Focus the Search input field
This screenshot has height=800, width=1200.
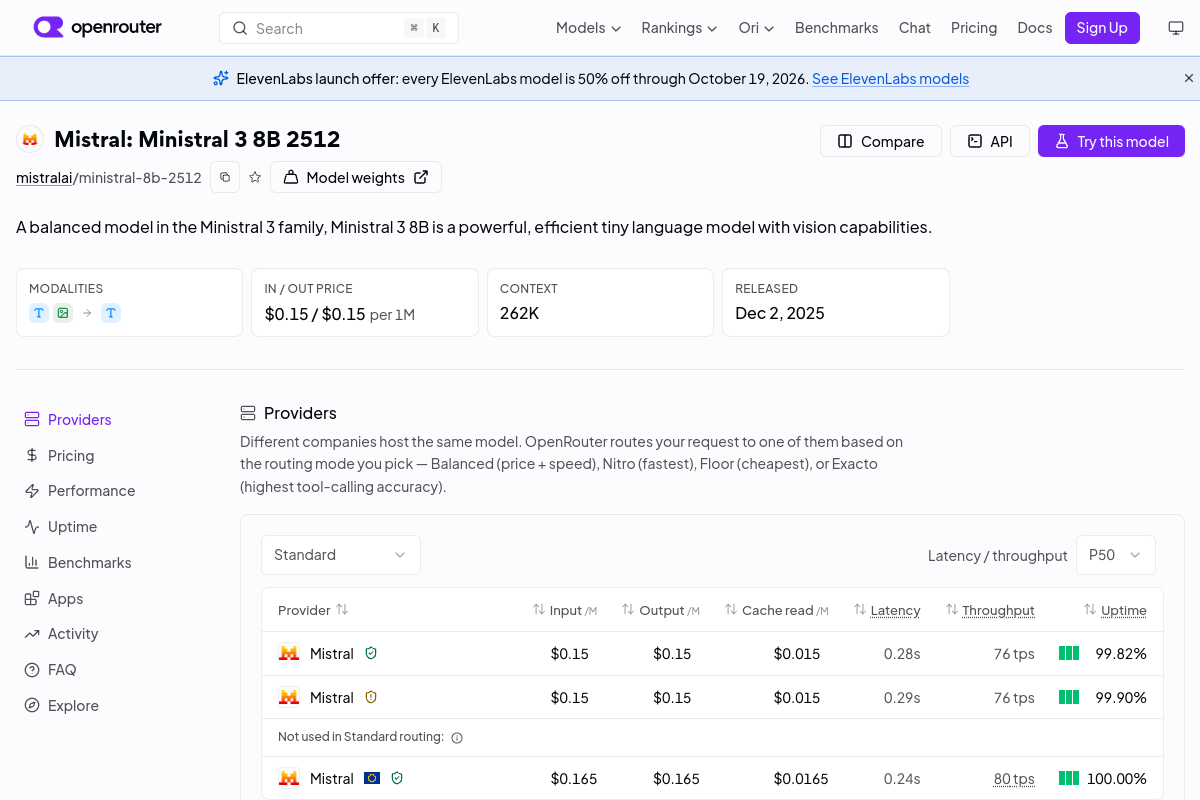click(339, 28)
